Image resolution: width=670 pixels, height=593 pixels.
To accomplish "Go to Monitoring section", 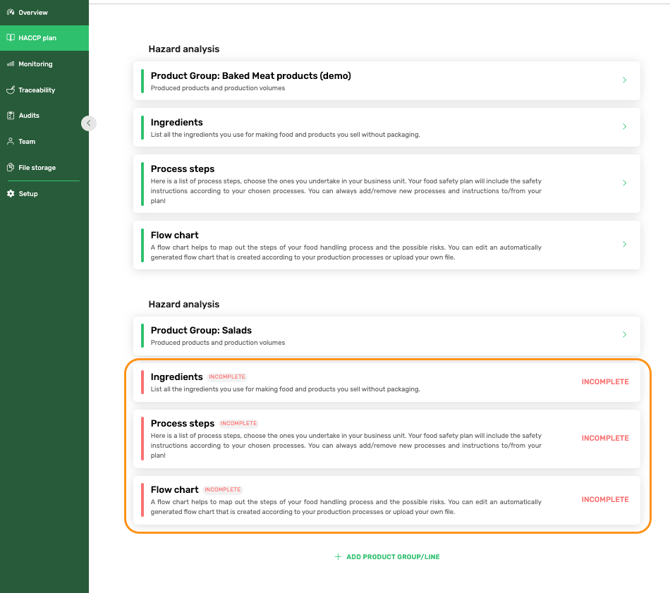I will (44, 64).
